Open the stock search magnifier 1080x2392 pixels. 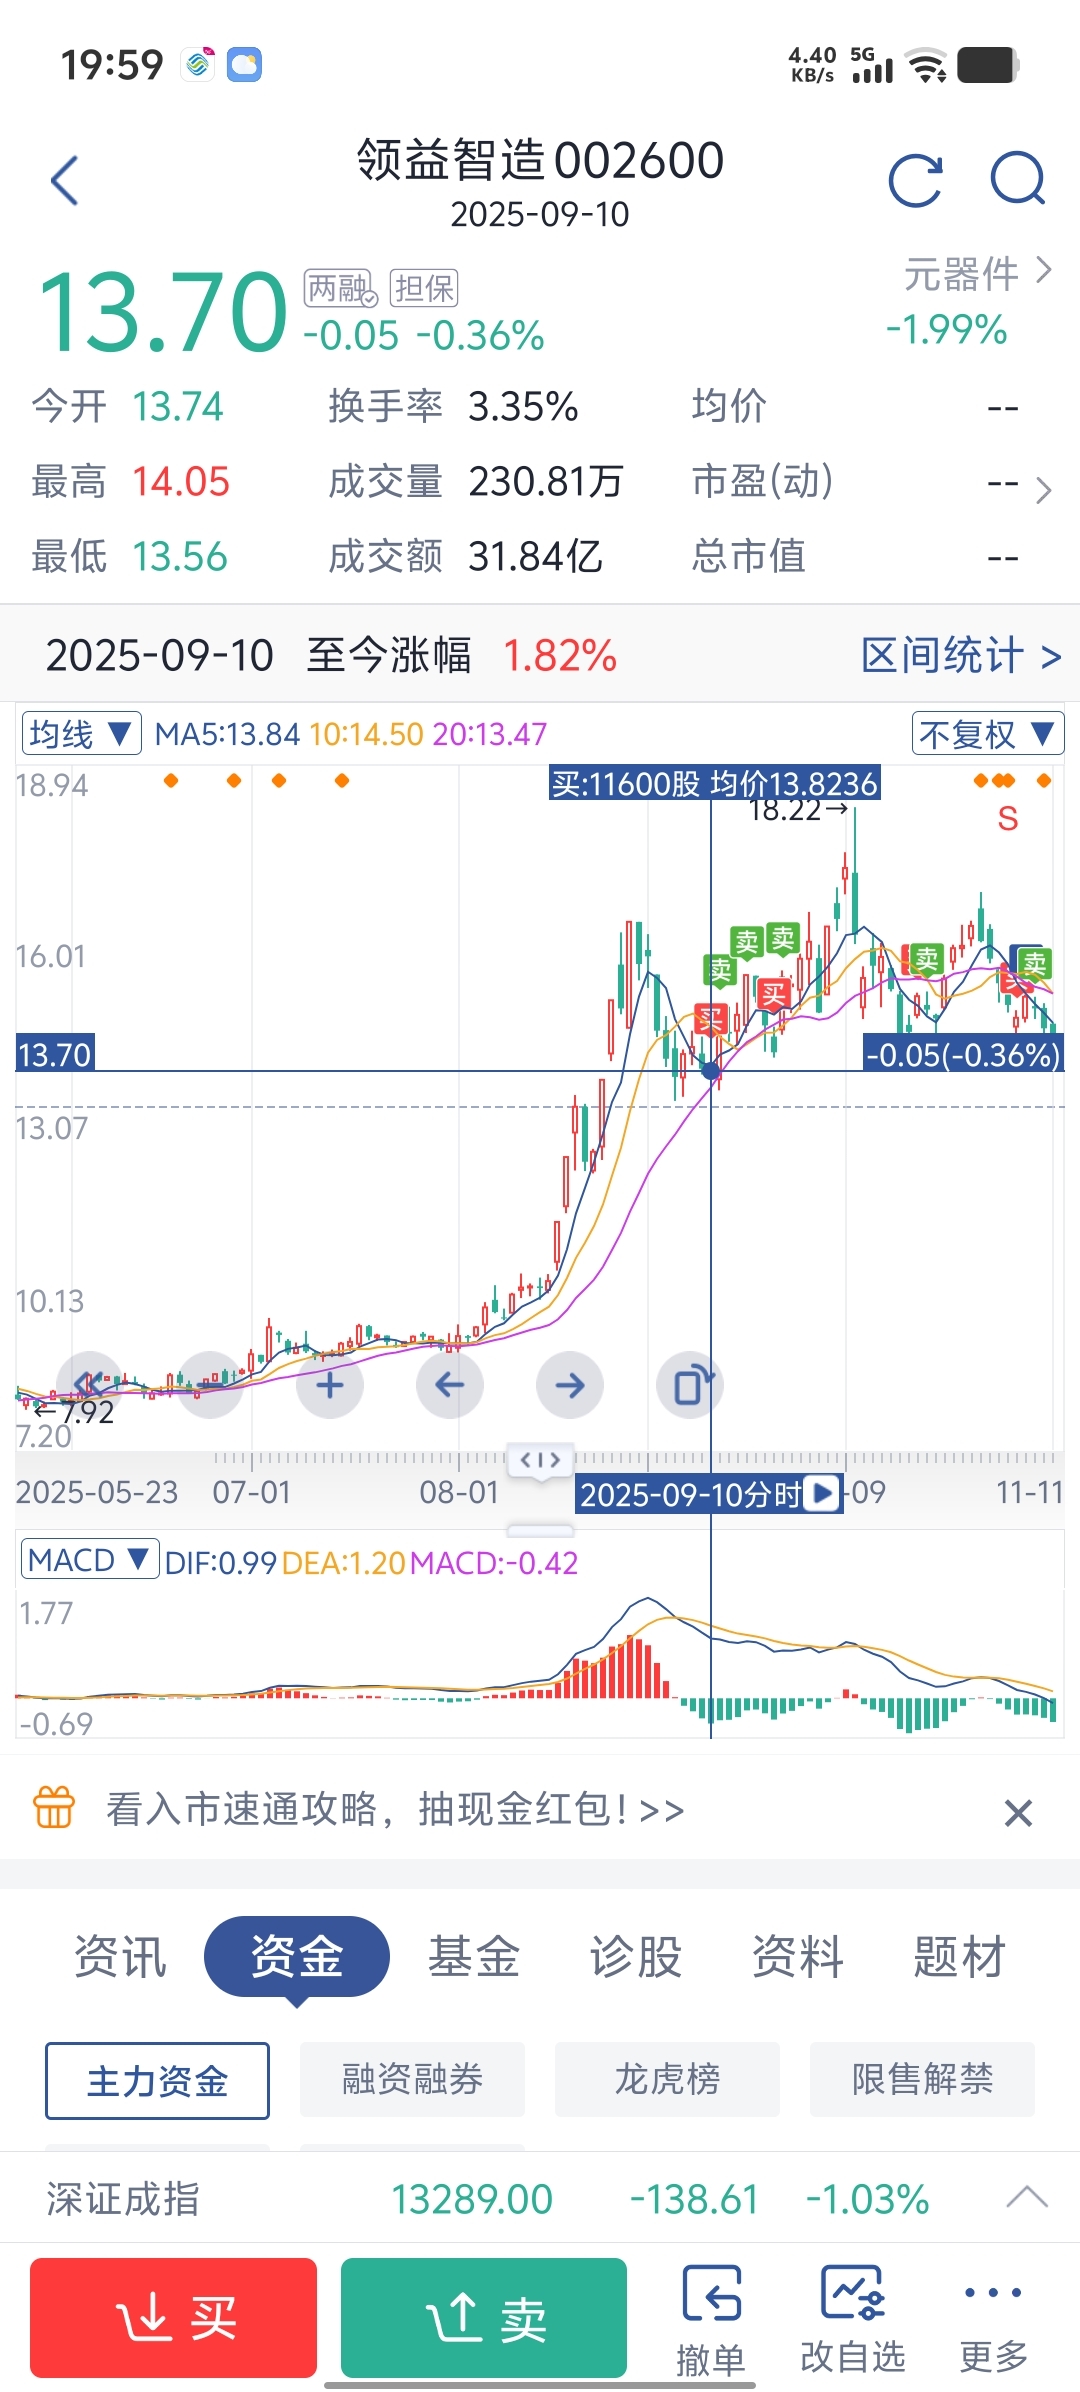[1018, 180]
